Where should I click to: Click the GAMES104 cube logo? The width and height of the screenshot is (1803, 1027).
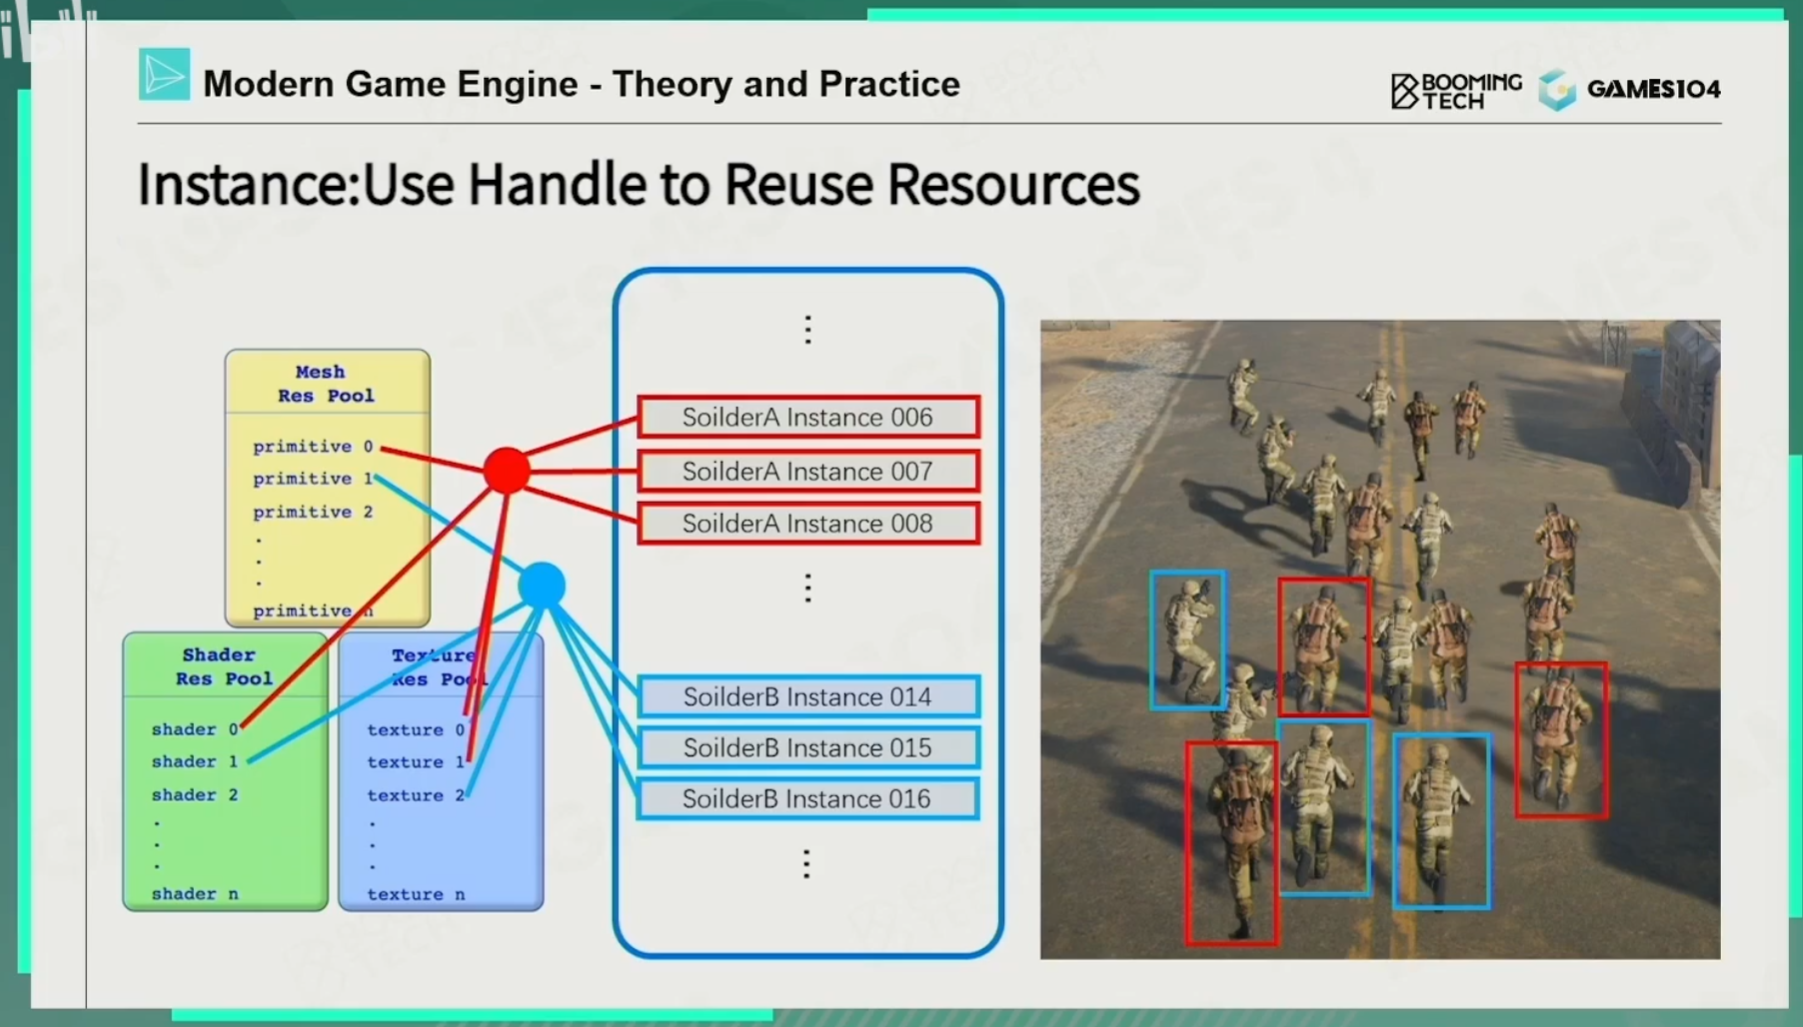click(x=1556, y=90)
